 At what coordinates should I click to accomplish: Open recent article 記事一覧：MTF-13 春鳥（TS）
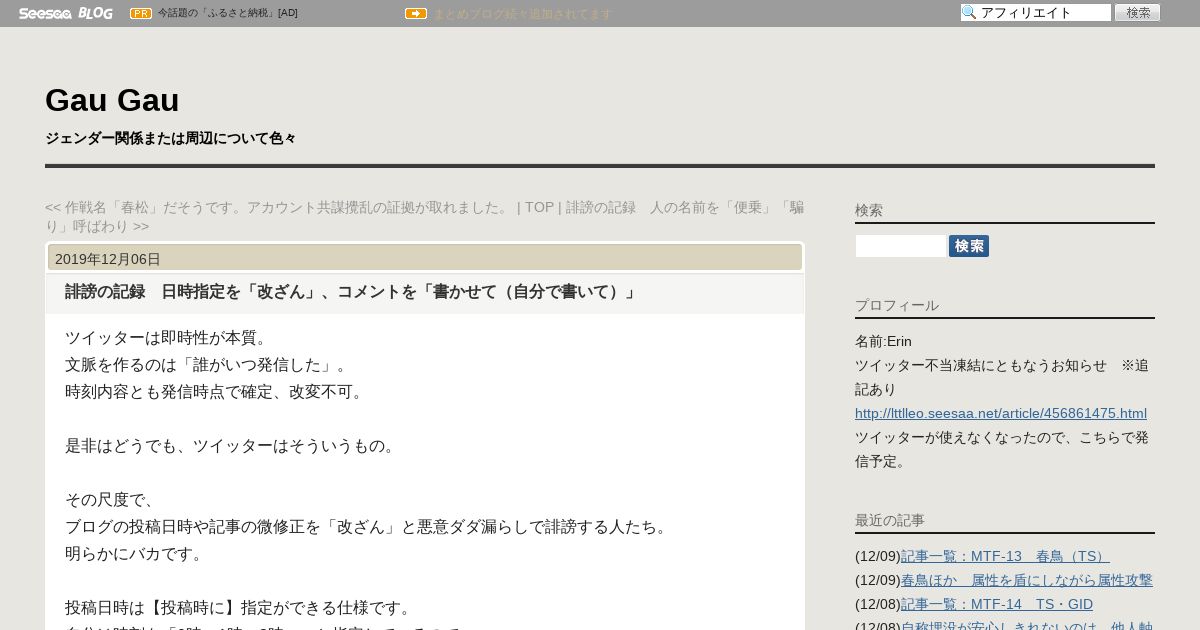click(1005, 556)
